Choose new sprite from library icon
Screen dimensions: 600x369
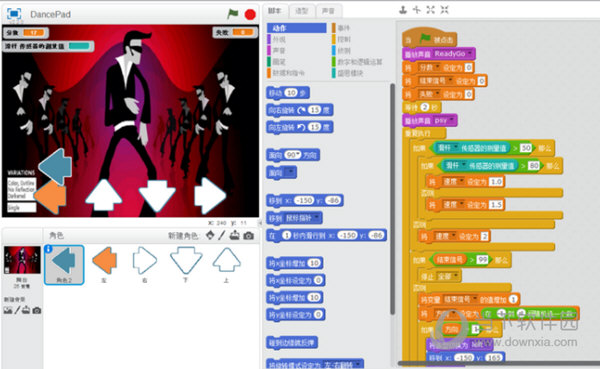[210, 235]
